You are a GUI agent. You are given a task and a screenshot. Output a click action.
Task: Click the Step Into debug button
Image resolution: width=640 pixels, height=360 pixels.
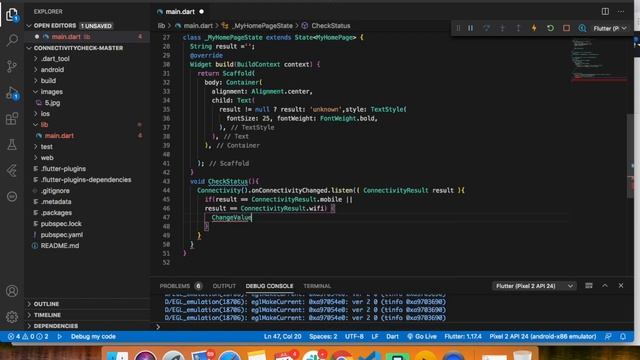[x=502, y=28]
